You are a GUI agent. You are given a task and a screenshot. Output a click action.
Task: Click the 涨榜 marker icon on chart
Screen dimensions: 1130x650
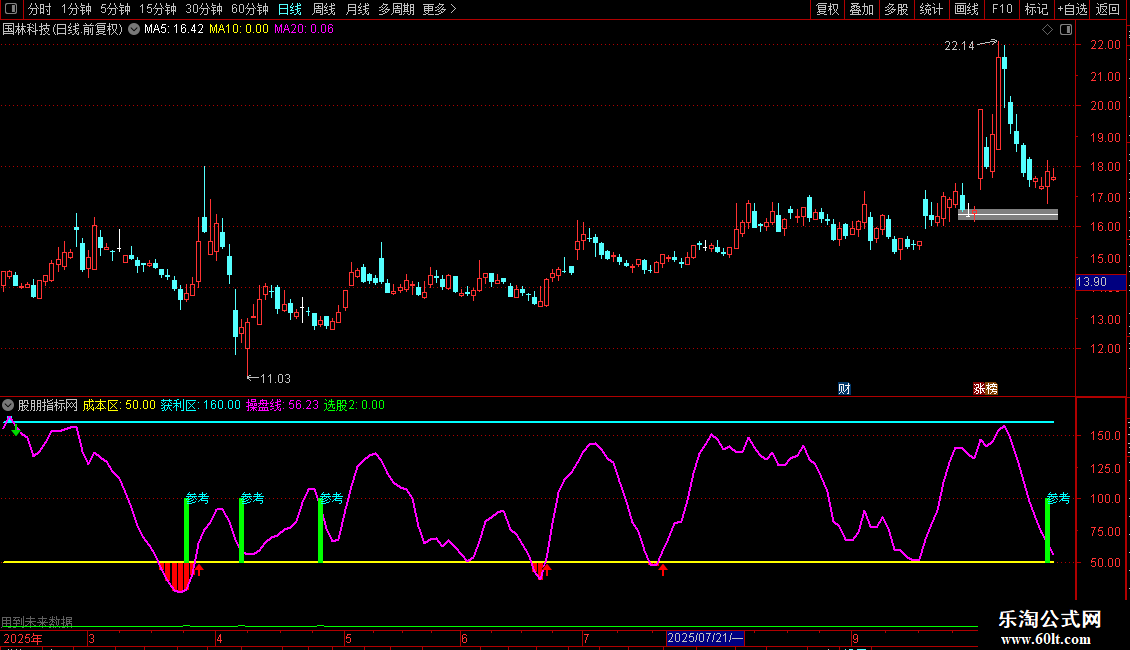point(985,389)
